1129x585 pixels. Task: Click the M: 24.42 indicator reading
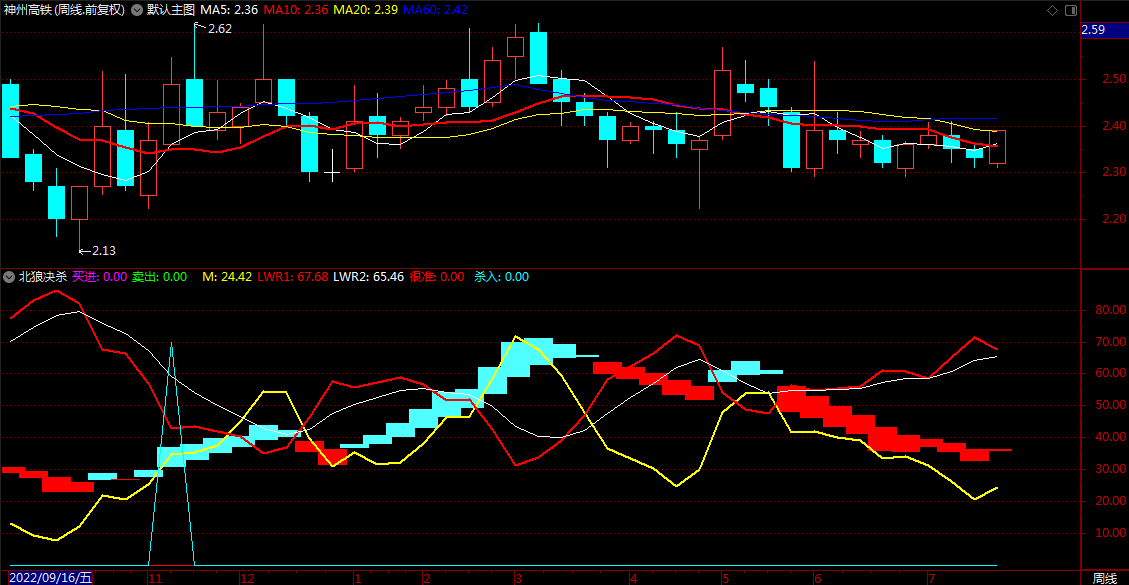tap(227, 277)
